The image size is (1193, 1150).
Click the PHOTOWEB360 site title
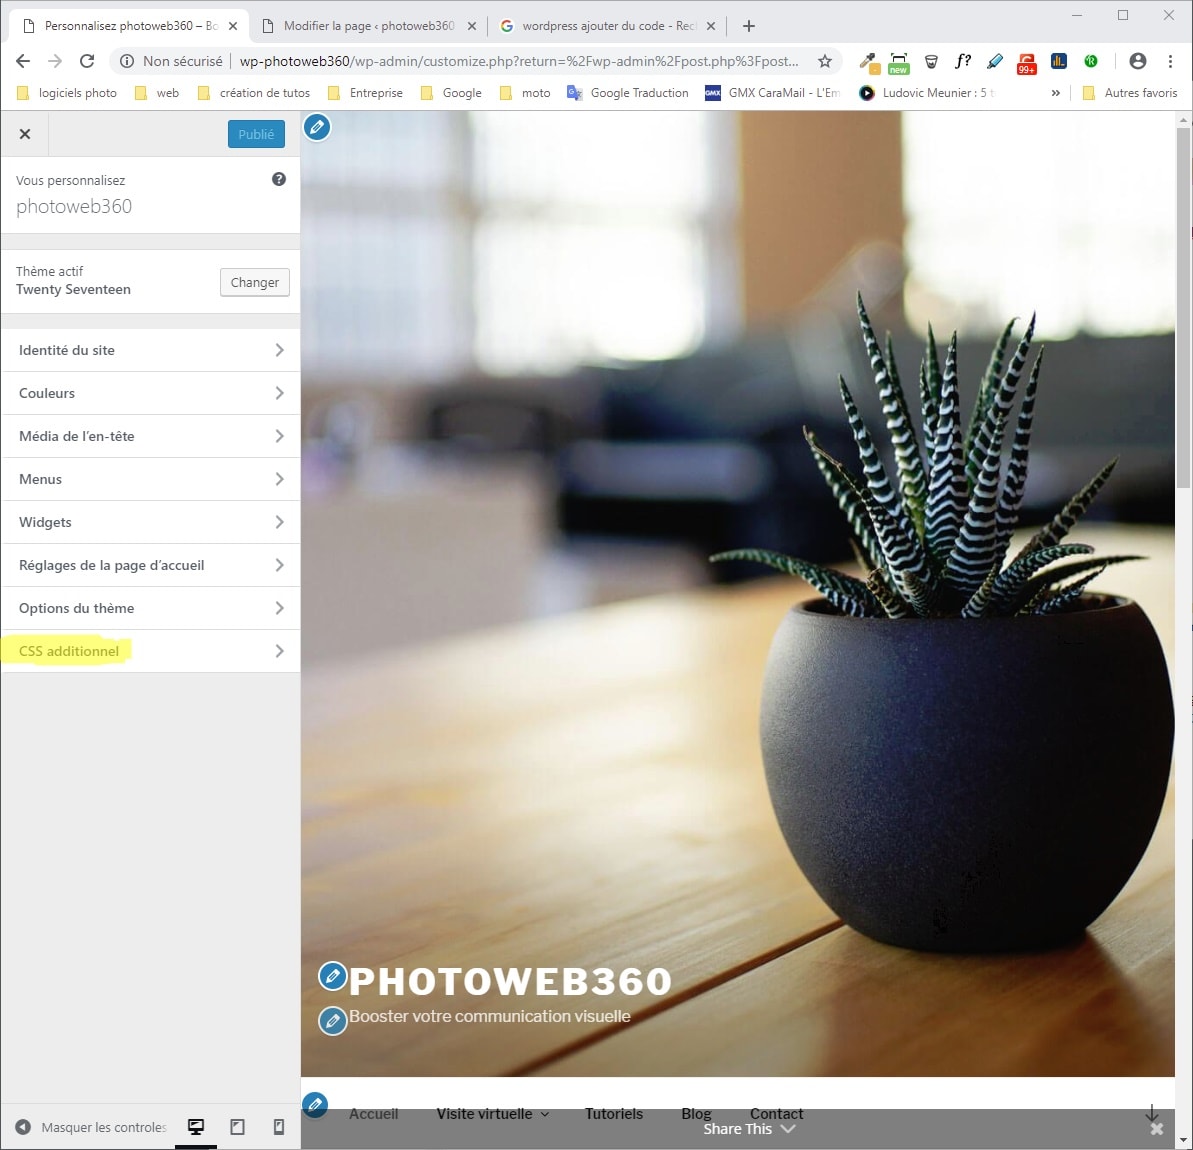[x=511, y=981]
